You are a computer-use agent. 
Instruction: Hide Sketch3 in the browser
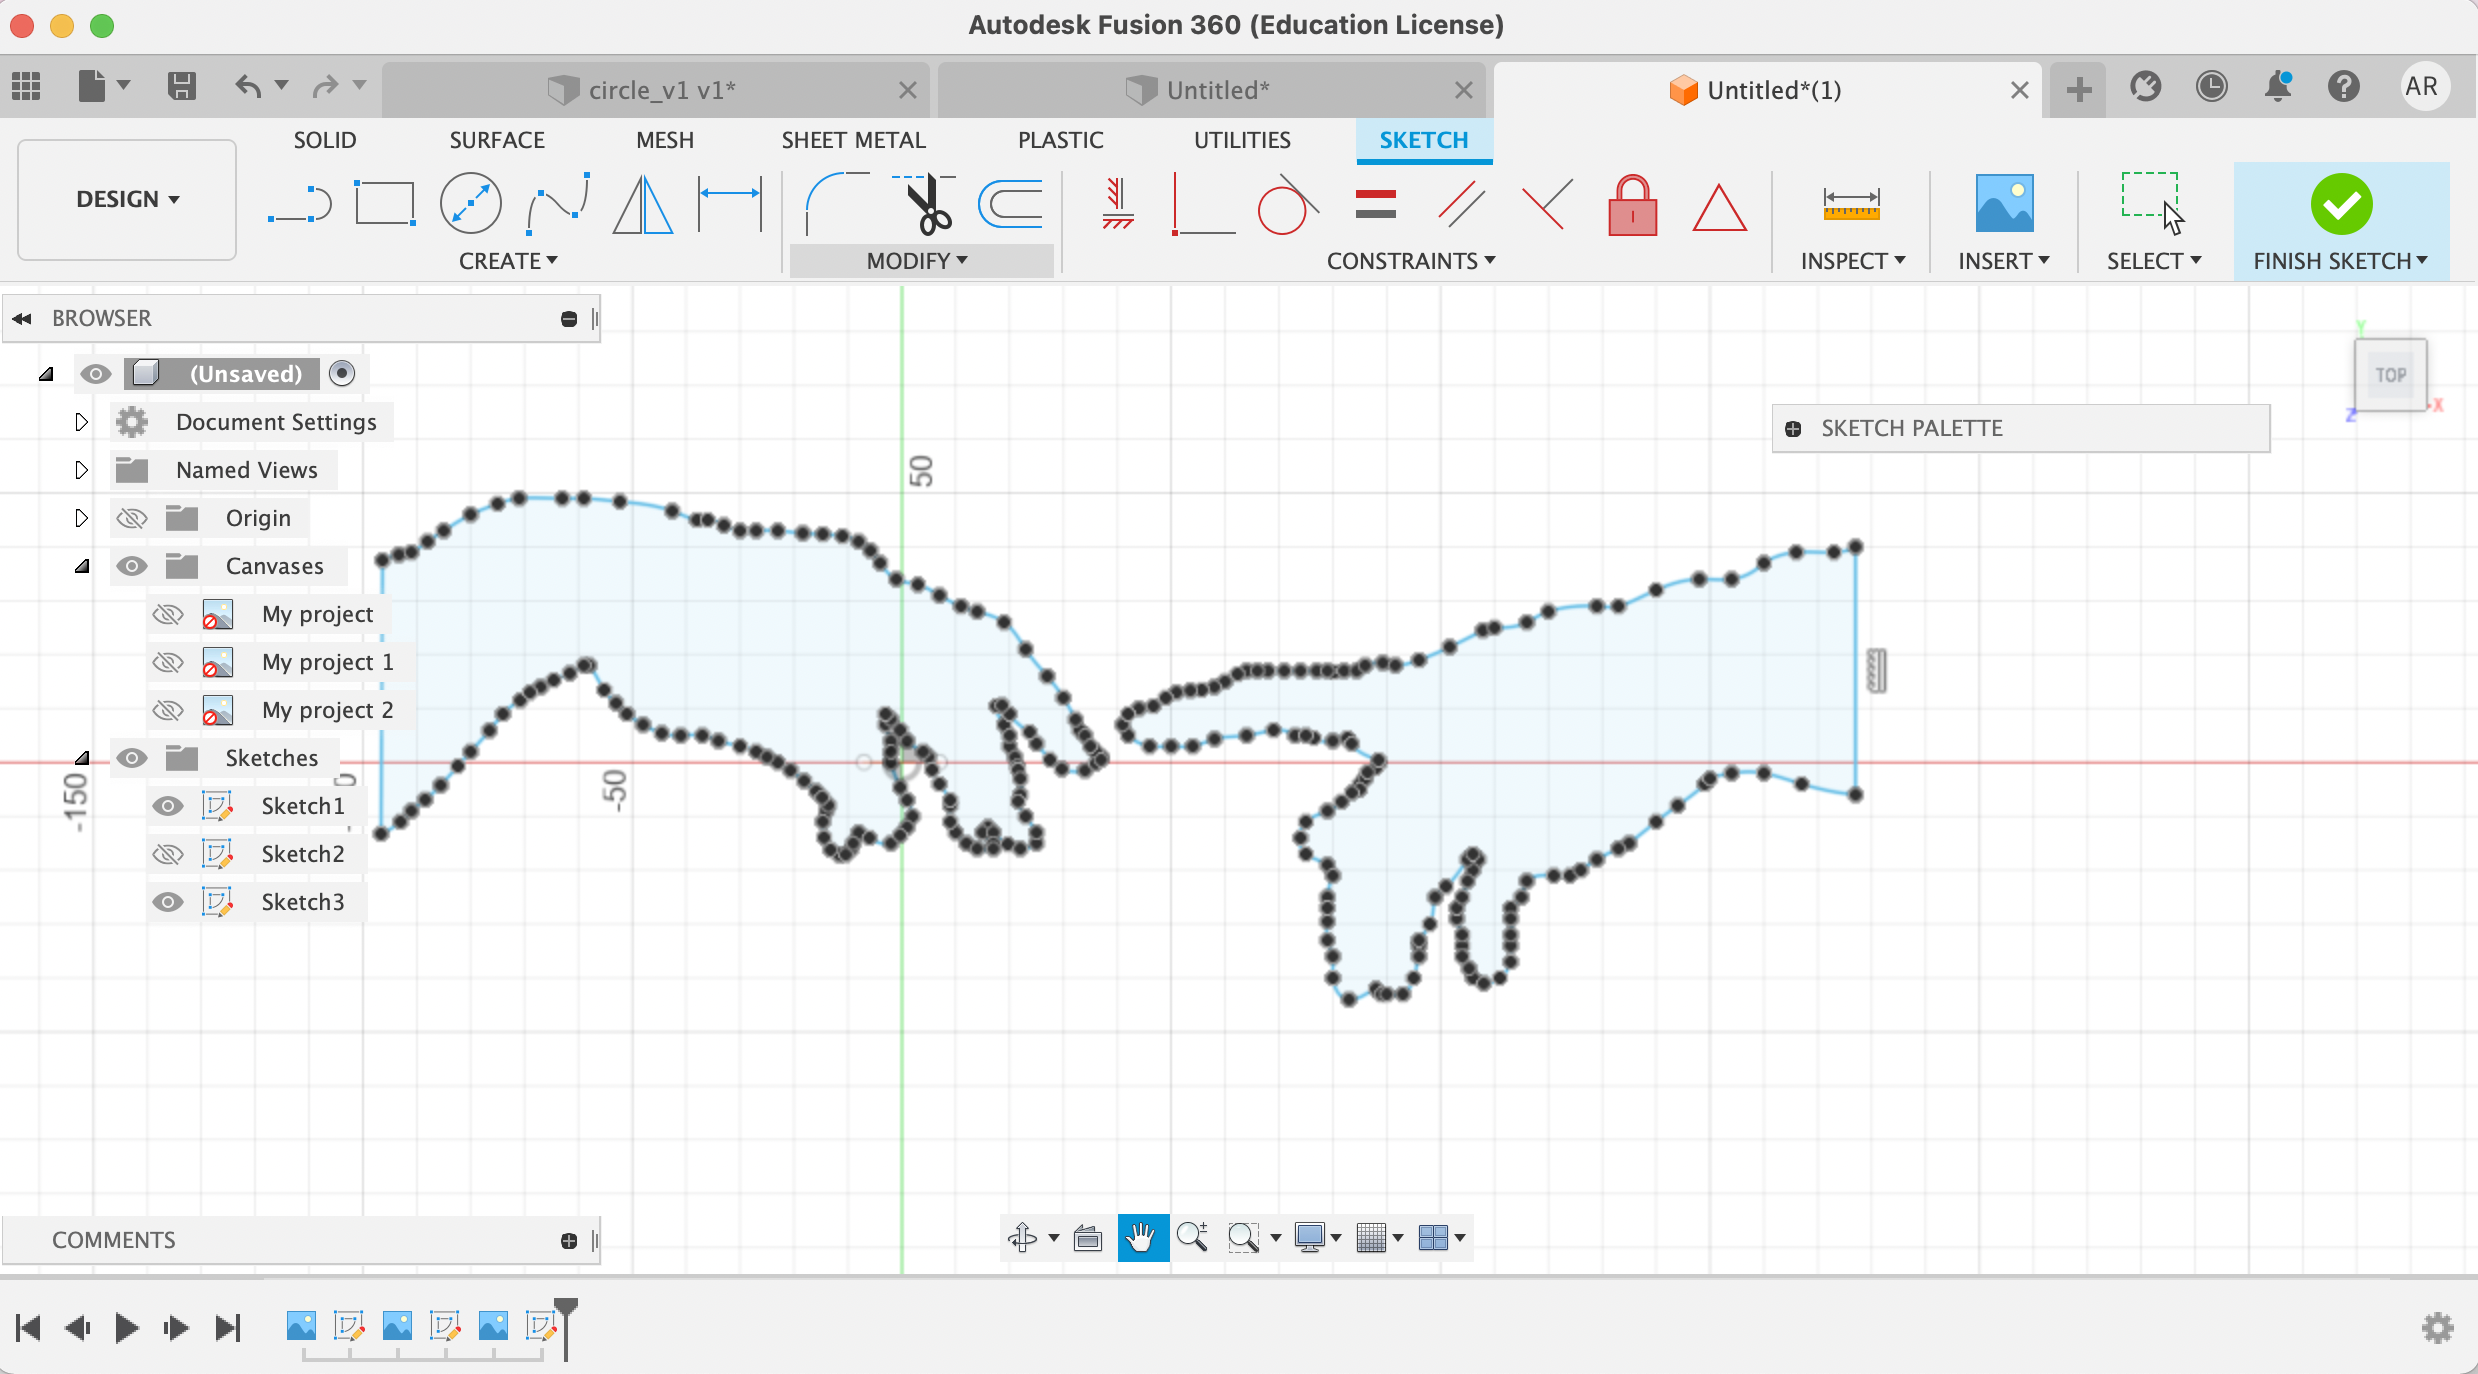tap(168, 902)
